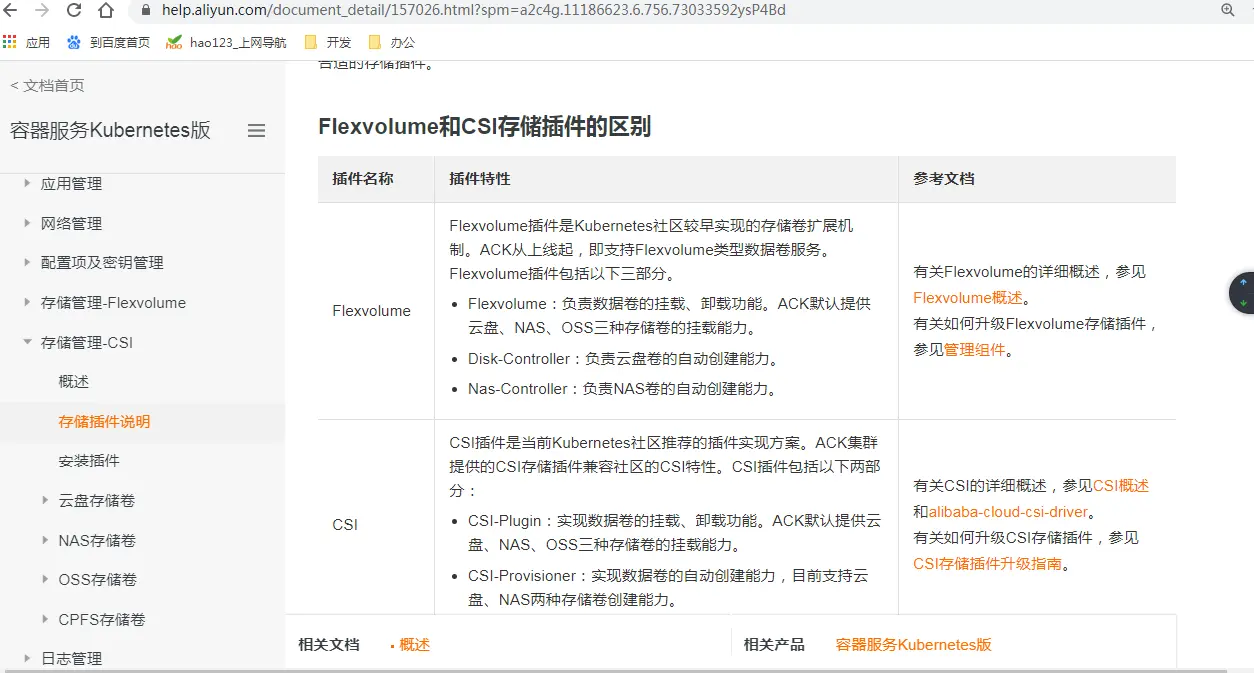1254x673 pixels.
Task: Expand the 应用管理 tree node
Action: tap(27, 184)
